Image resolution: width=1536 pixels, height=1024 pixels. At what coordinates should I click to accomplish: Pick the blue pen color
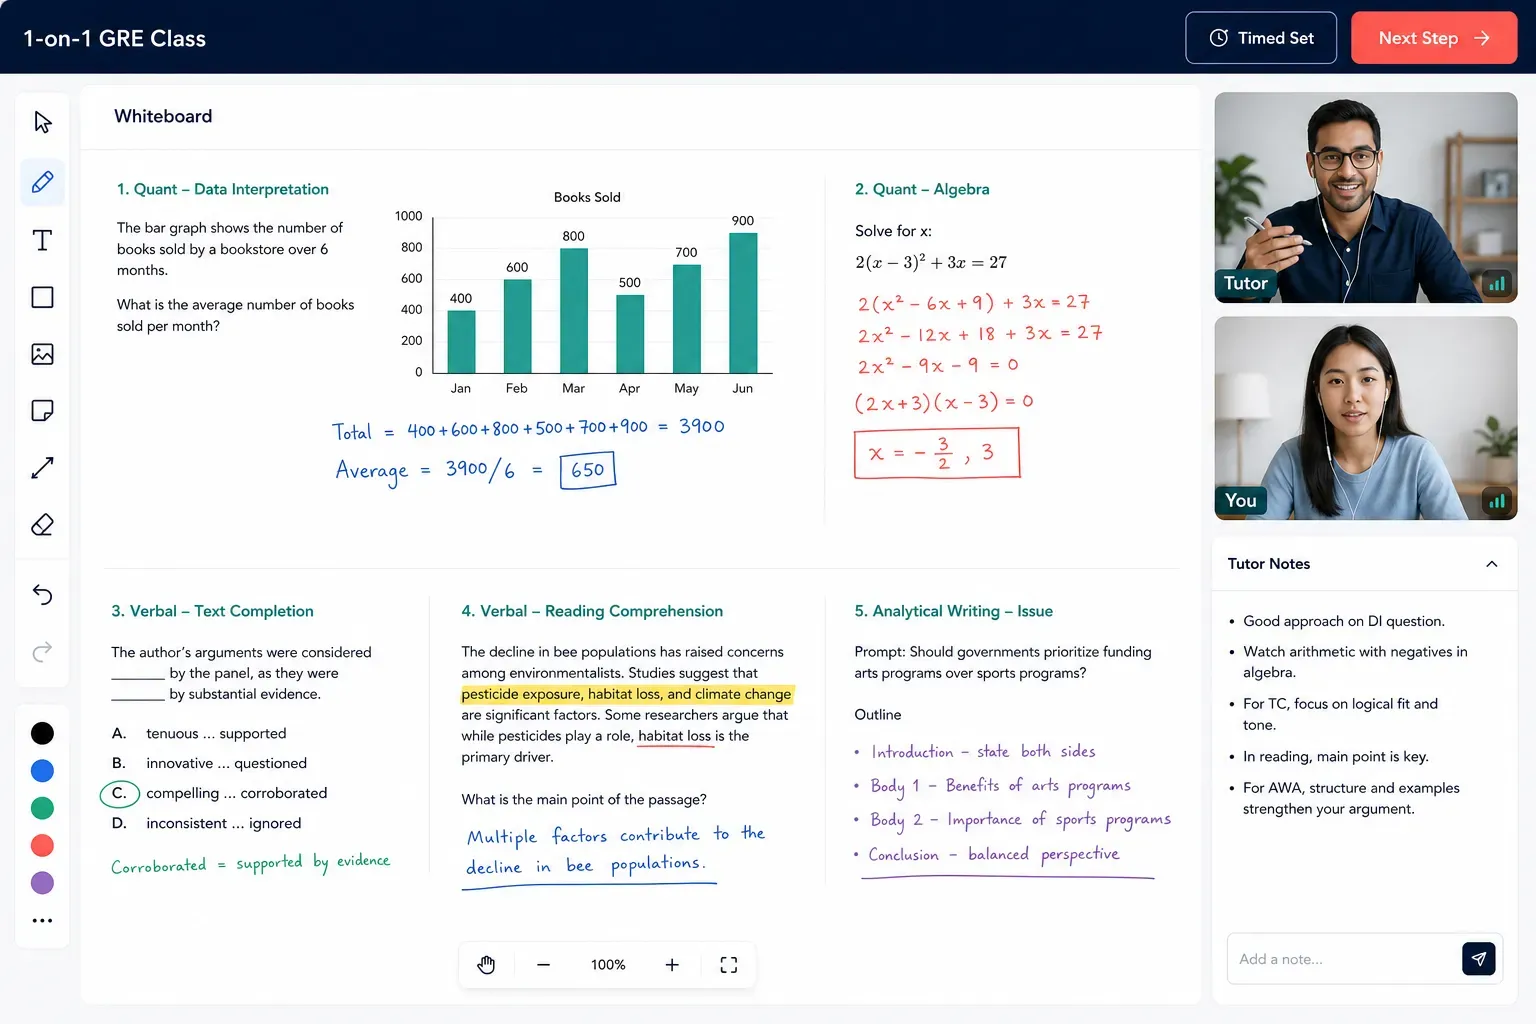point(42,771)
